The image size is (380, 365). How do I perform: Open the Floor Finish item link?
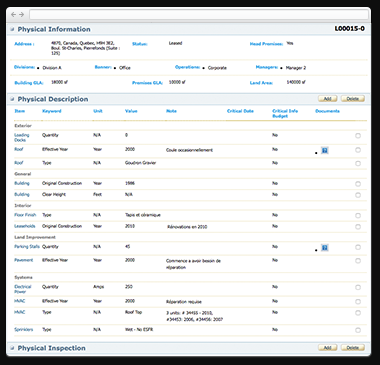[x=25, y=215]
